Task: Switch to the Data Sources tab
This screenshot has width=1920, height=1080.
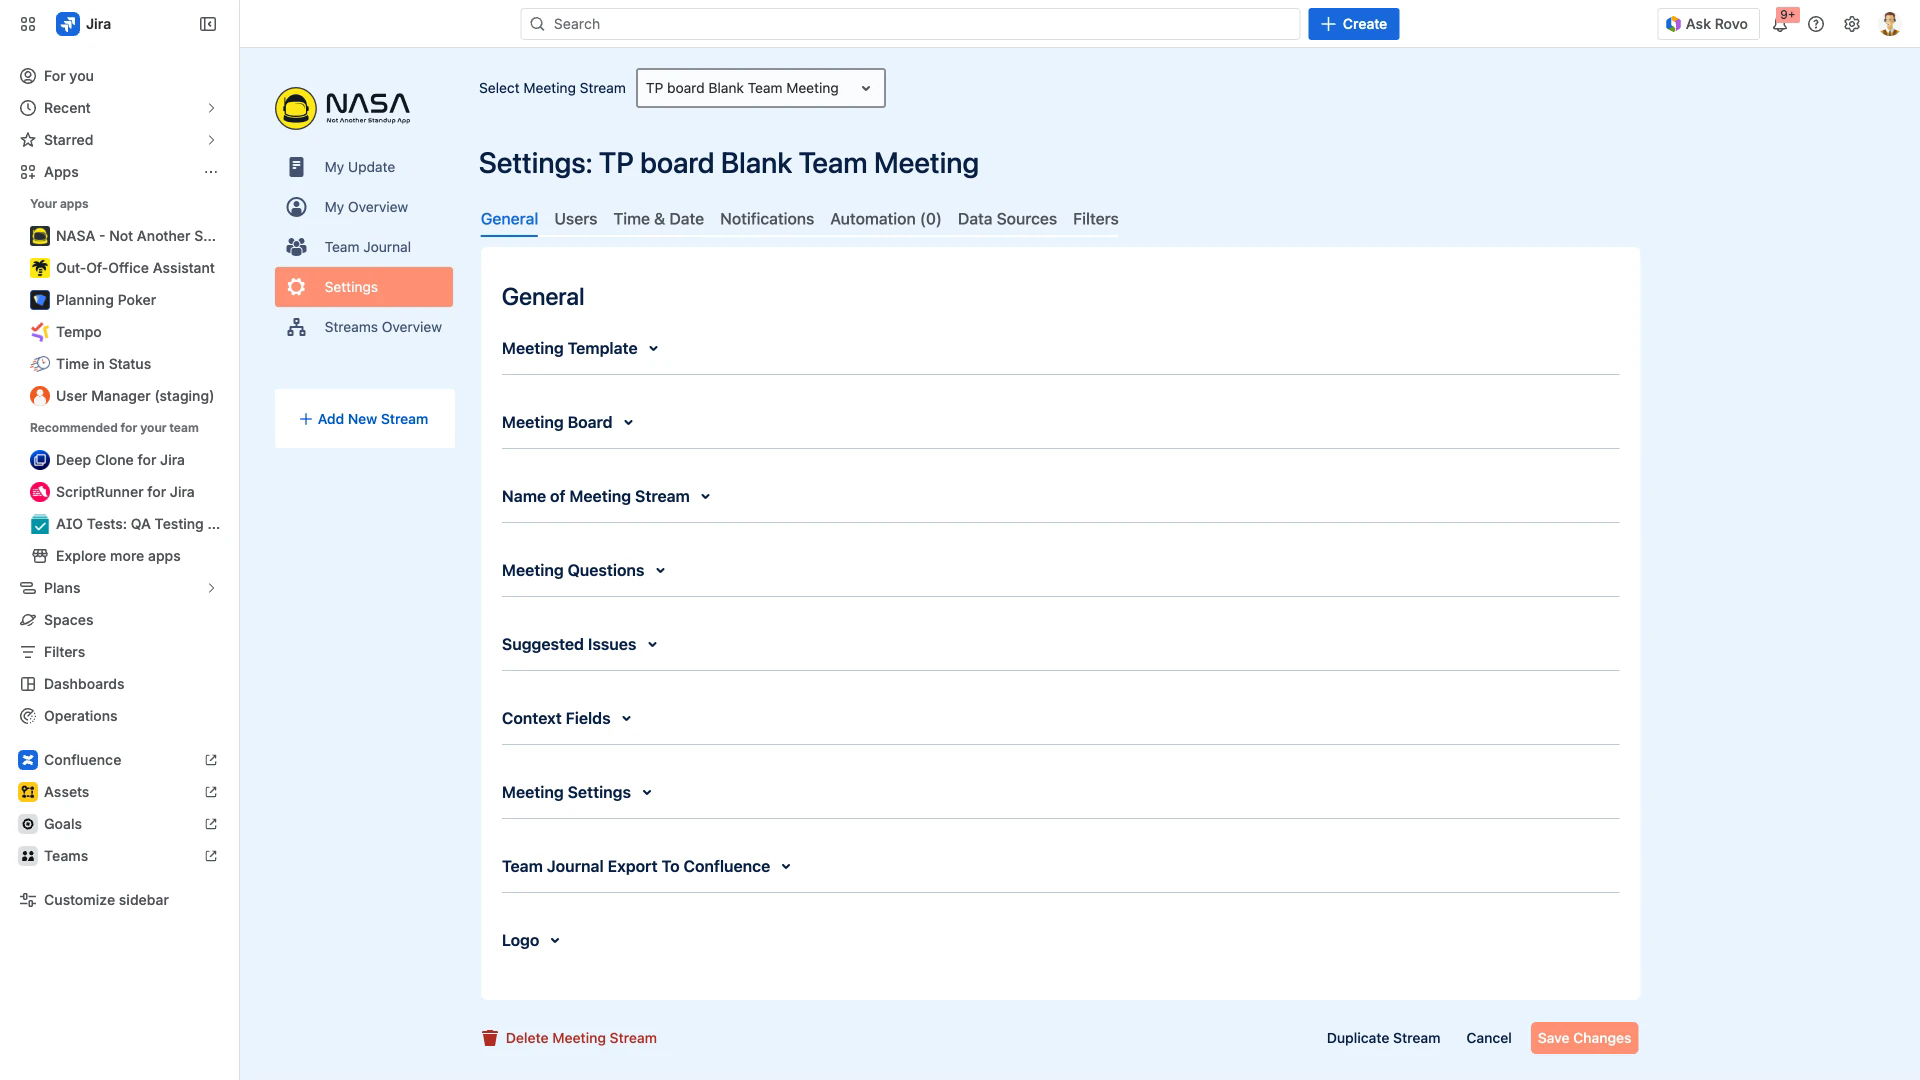Action: click(1006, 219)
